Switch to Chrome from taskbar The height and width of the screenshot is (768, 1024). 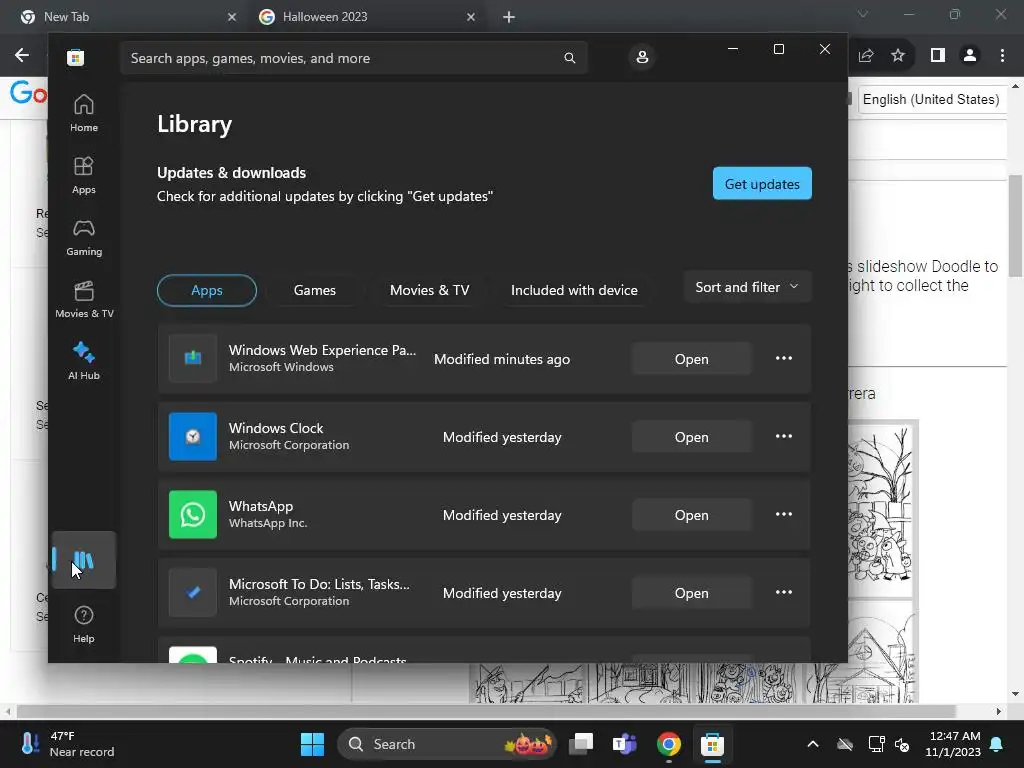[669, 744]
